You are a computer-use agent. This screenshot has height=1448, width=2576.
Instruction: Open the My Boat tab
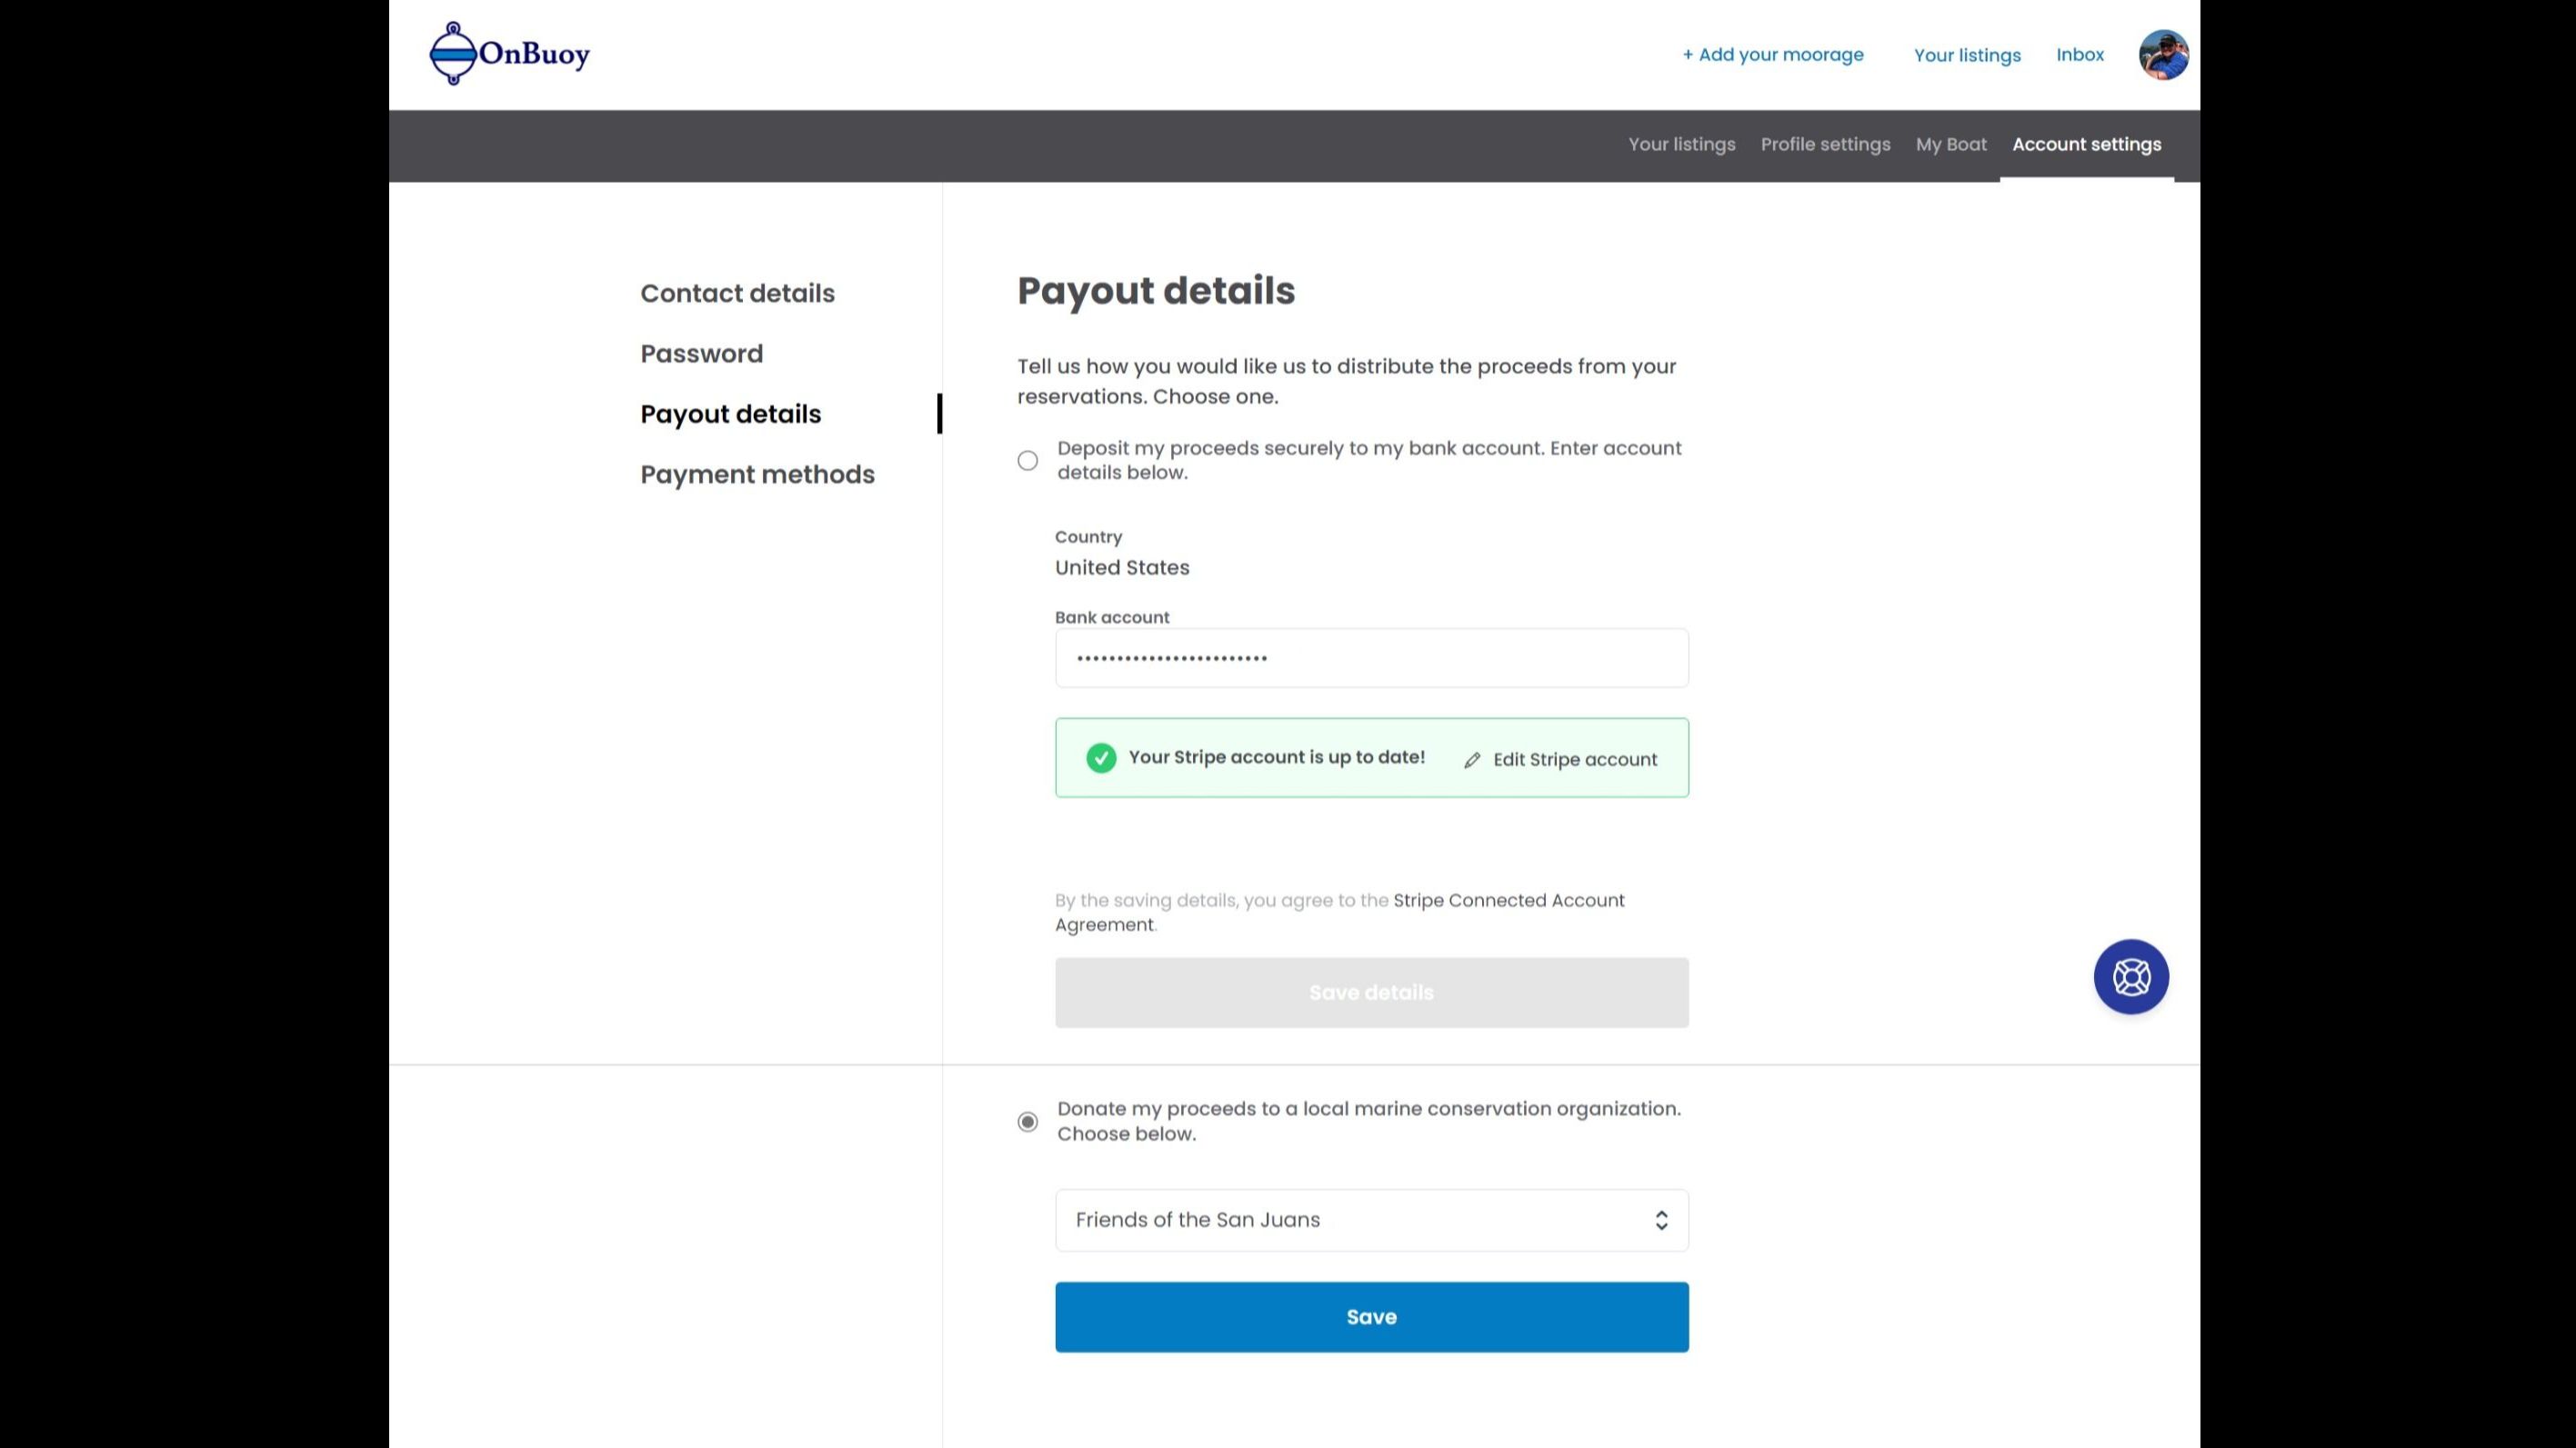1950,144
